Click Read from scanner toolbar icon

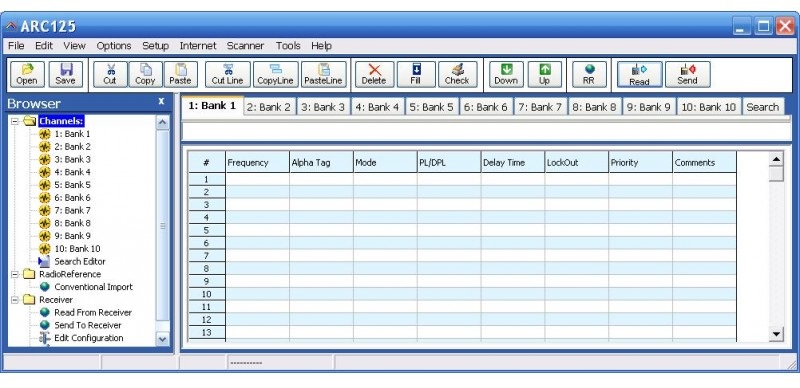[639, 75]
